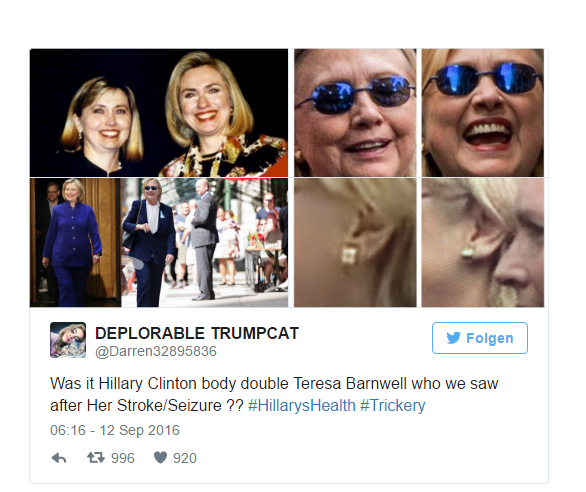Open the photo of two smiling blonde women

coord(159,113)
